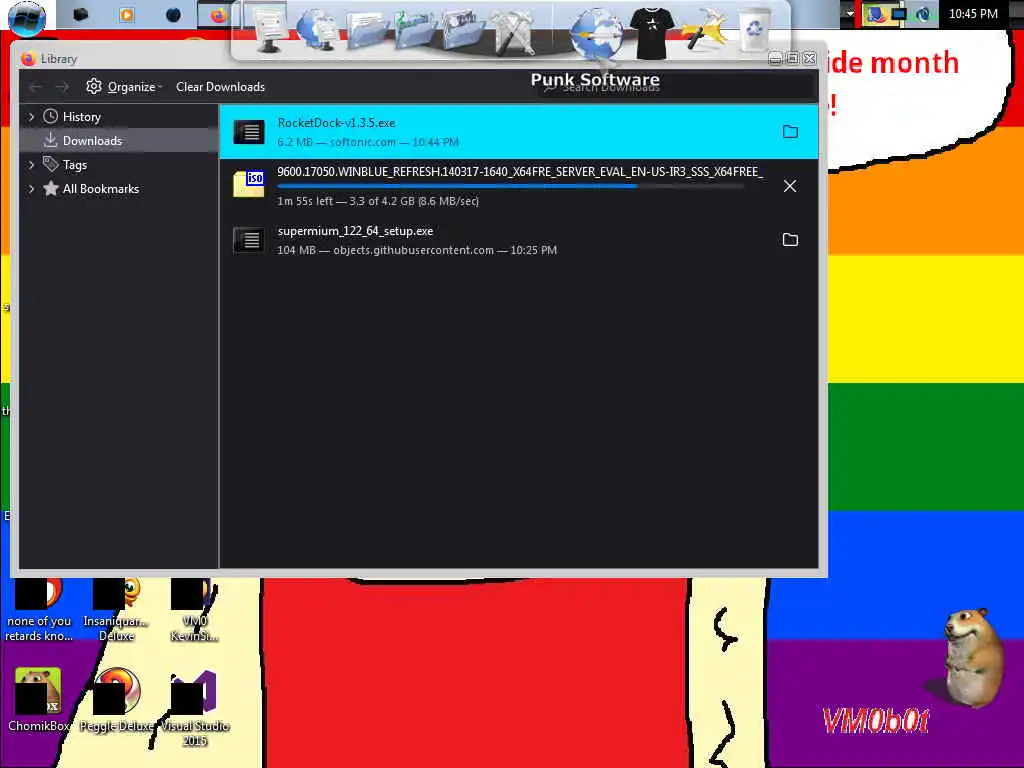
Task: Show hidden system tray icons arrow
Action: pyautogui.click(x=850, y=14)
